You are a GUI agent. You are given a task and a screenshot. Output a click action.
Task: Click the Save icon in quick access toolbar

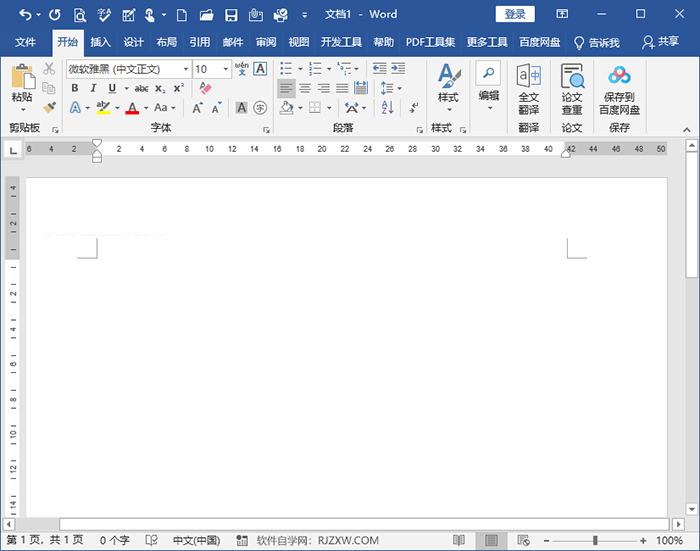(231, 15)
